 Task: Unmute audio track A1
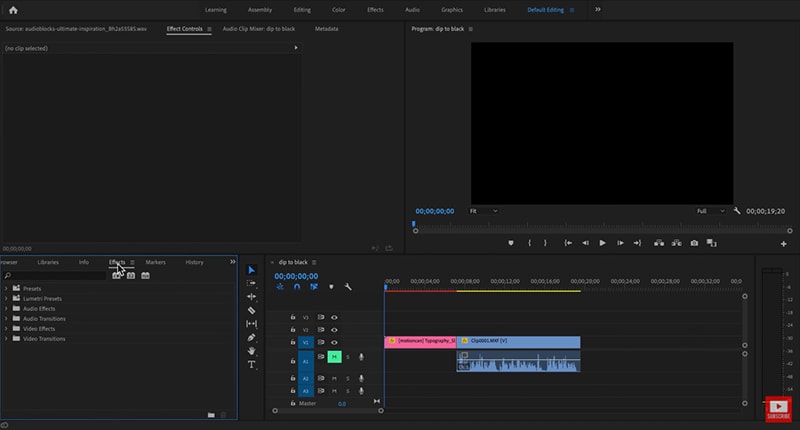click(x=334, y=357)
